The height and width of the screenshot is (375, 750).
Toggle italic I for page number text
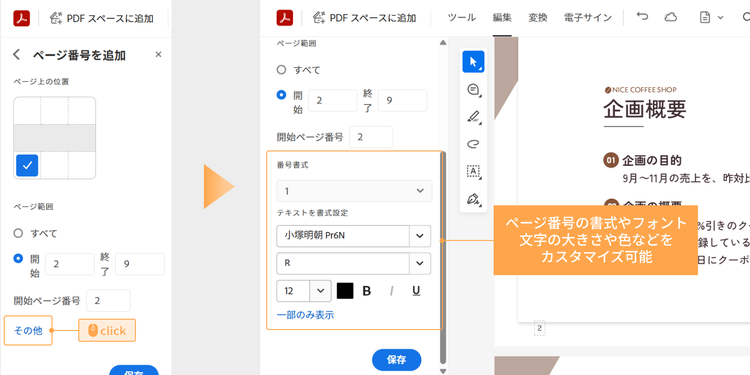pyautogui.click(x=392, y=291)
